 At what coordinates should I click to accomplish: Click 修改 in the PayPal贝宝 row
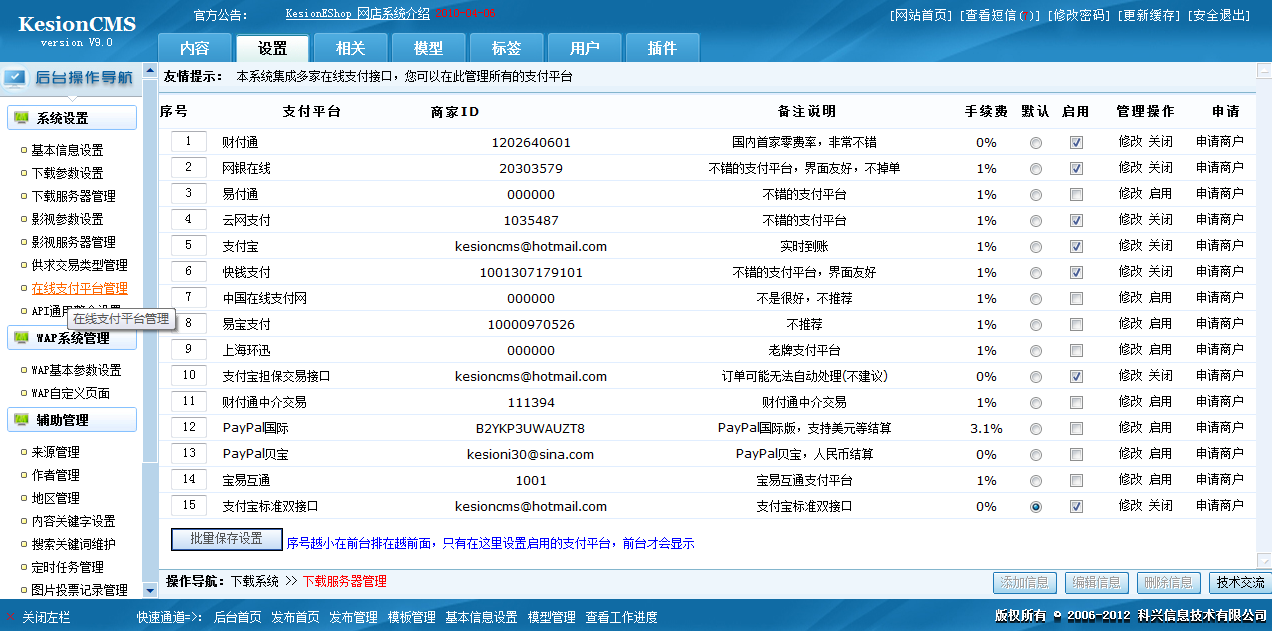point(1130,454)
